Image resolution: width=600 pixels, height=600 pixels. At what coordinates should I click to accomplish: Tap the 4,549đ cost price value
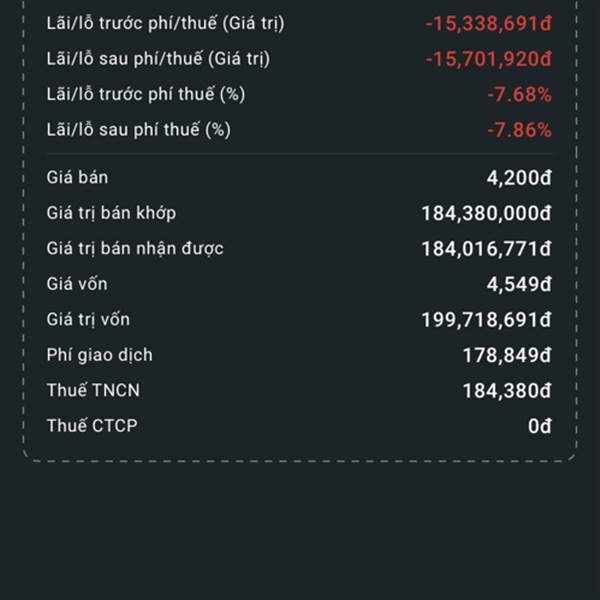click(519, 285)
